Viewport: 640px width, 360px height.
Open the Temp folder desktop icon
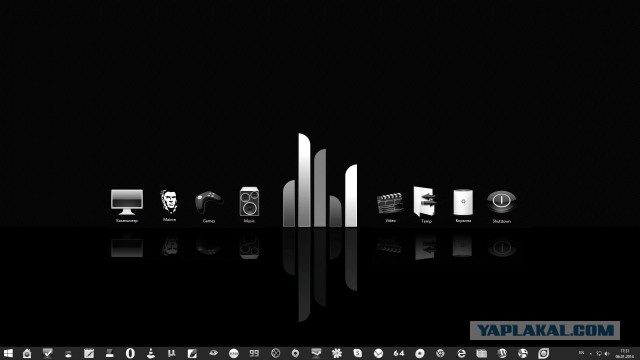click(425, 202)
